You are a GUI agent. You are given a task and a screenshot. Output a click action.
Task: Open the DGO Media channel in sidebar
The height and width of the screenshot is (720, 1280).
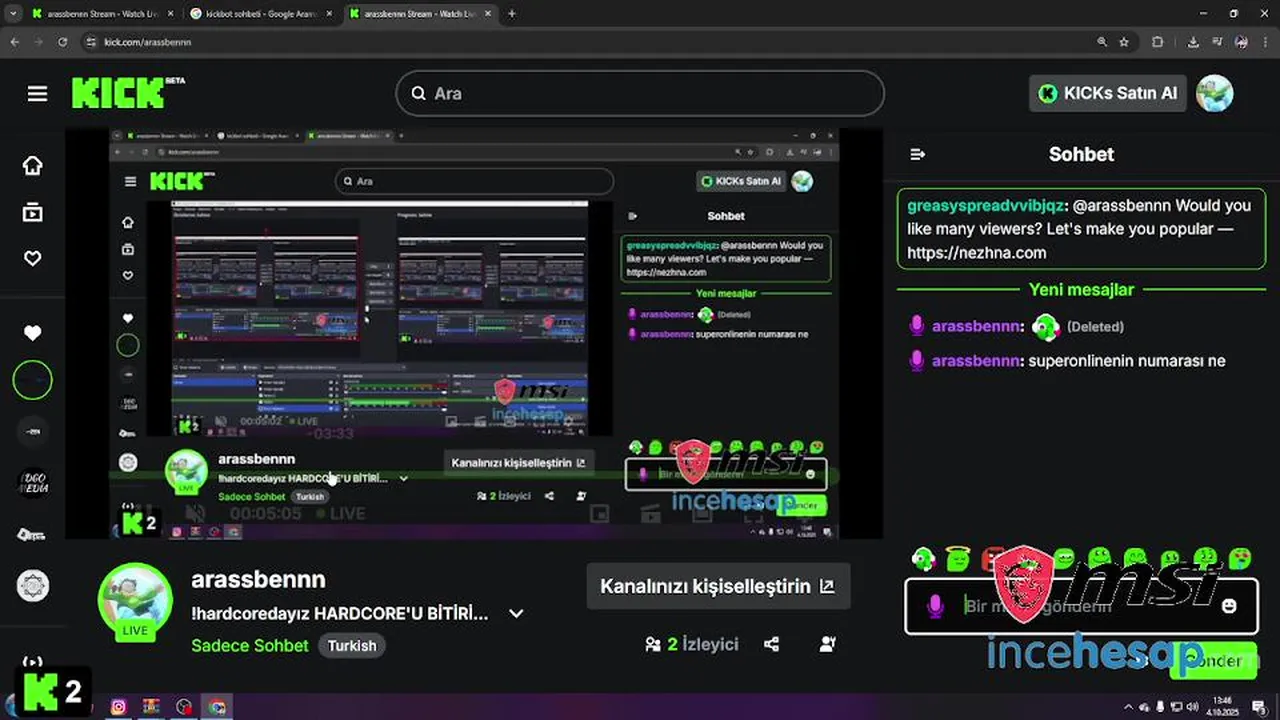(33, 483)
